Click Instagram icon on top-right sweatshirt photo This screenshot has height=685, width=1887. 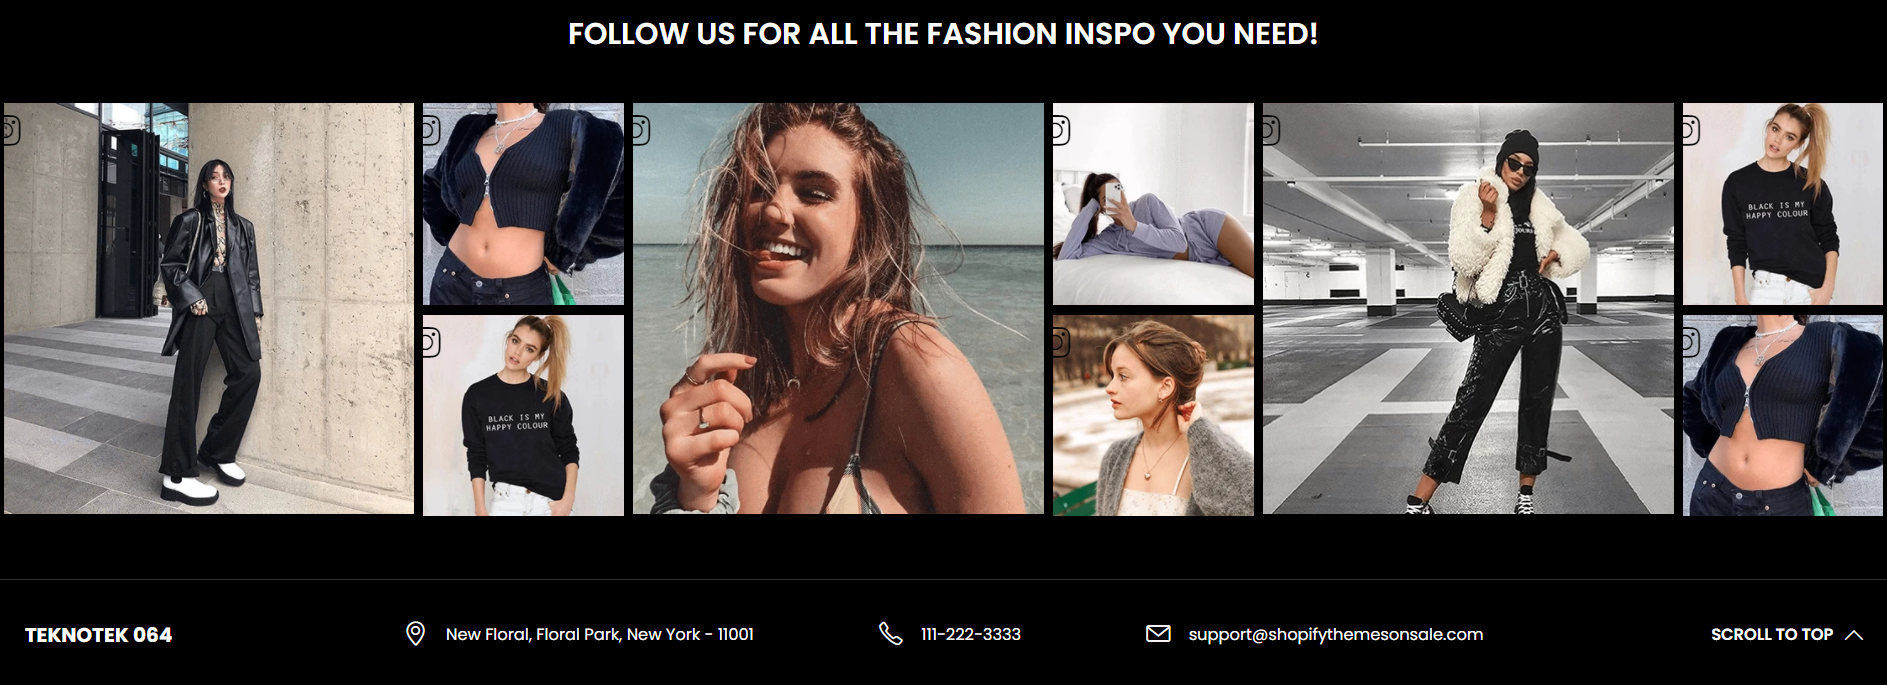1691,131
